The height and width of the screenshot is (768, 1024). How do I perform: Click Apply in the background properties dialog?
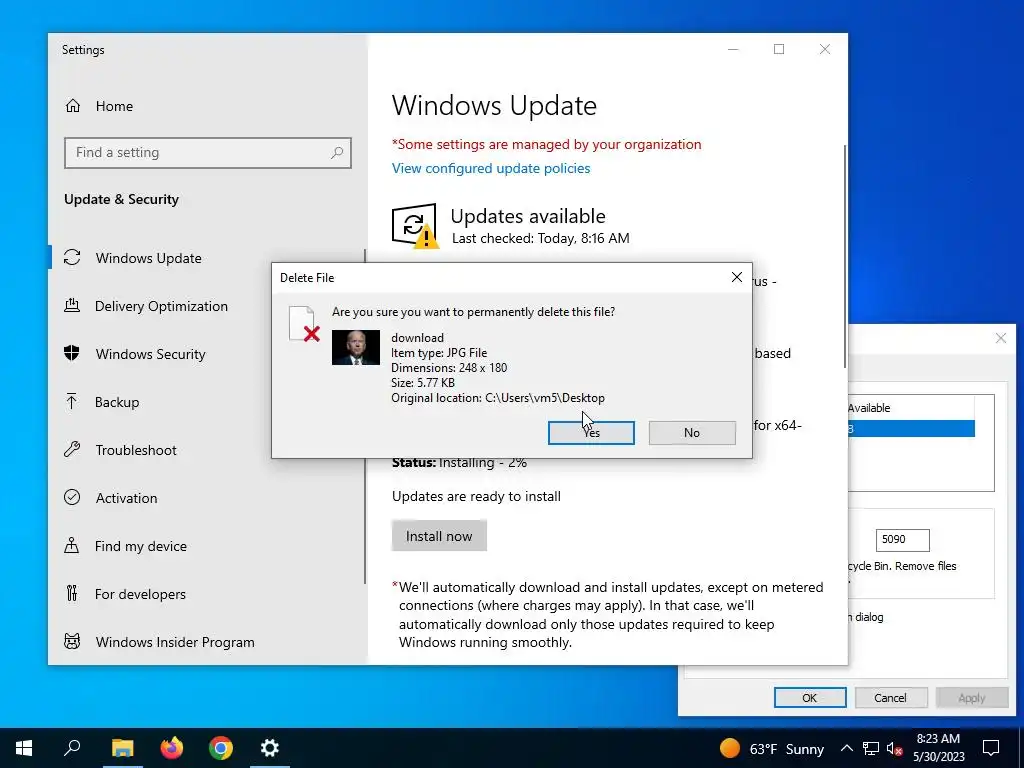[x=971, y=697]
